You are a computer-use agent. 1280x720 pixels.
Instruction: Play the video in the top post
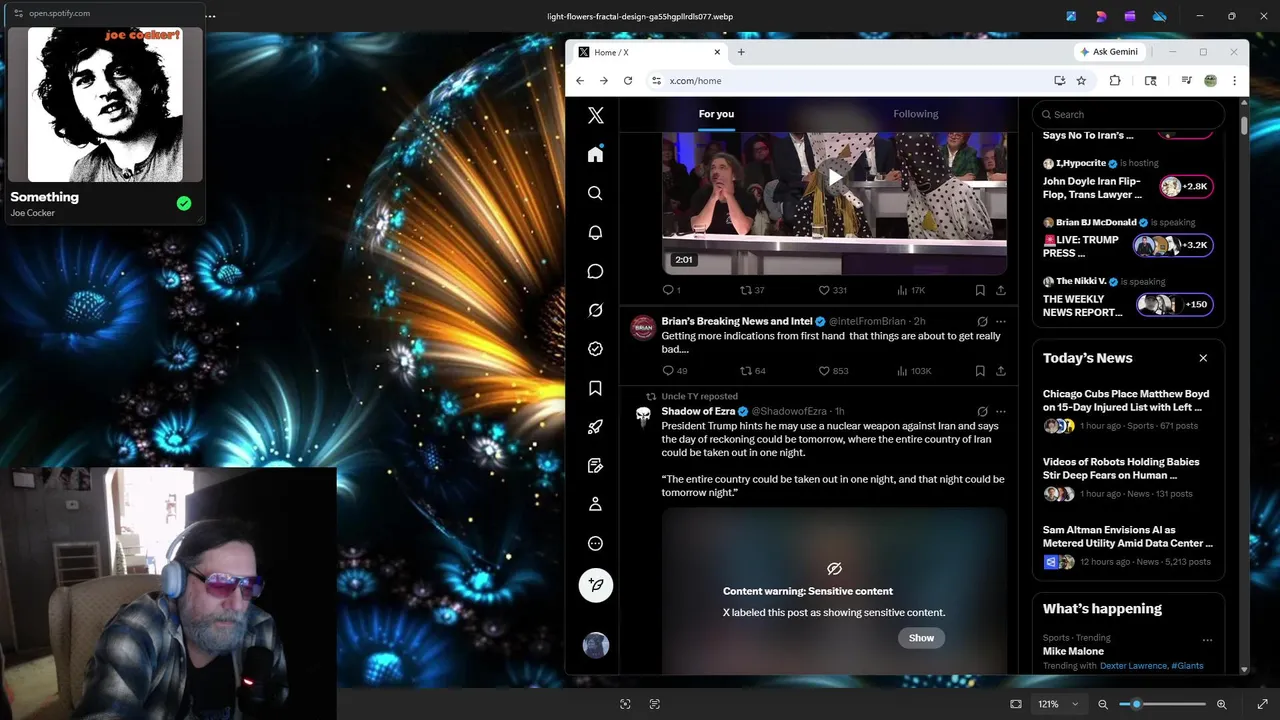coord(834,178)
